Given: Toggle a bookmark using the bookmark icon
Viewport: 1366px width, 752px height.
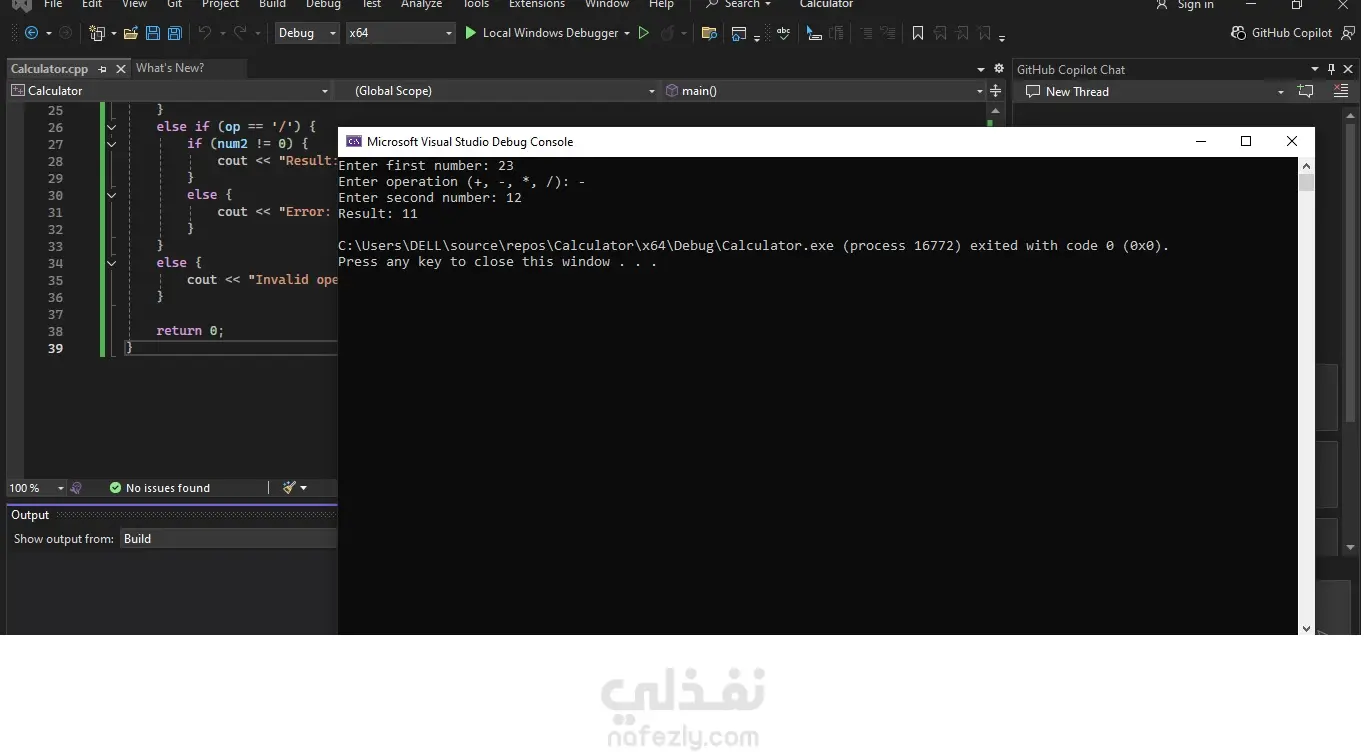Looking at the screenshot, I should pyautogui.click(x=918, y=33).
